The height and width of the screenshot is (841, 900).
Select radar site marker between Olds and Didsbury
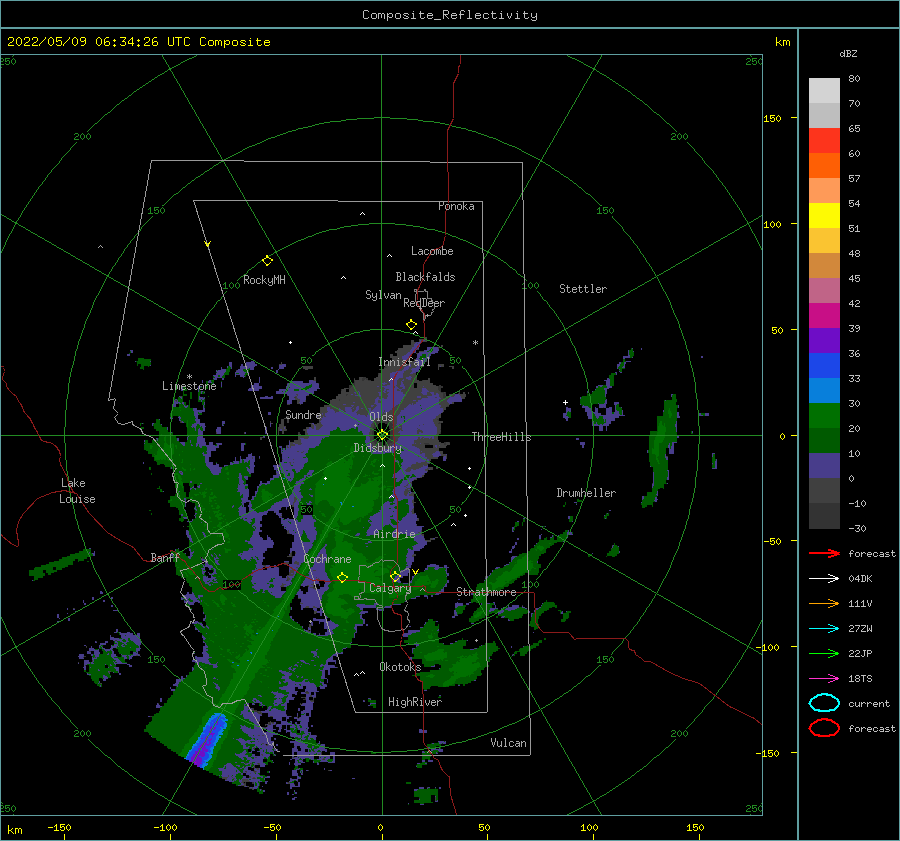(382, 435)
